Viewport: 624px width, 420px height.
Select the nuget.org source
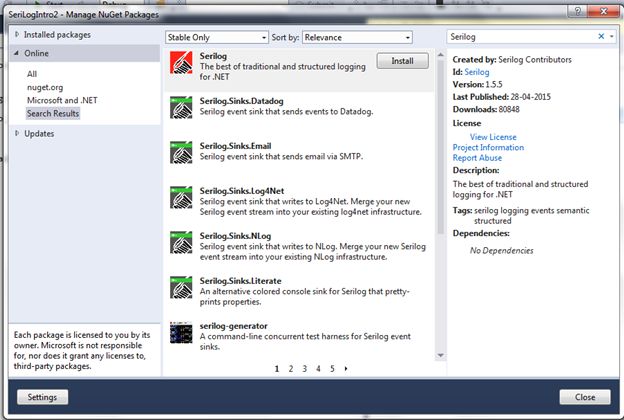(x=45, y=87)
